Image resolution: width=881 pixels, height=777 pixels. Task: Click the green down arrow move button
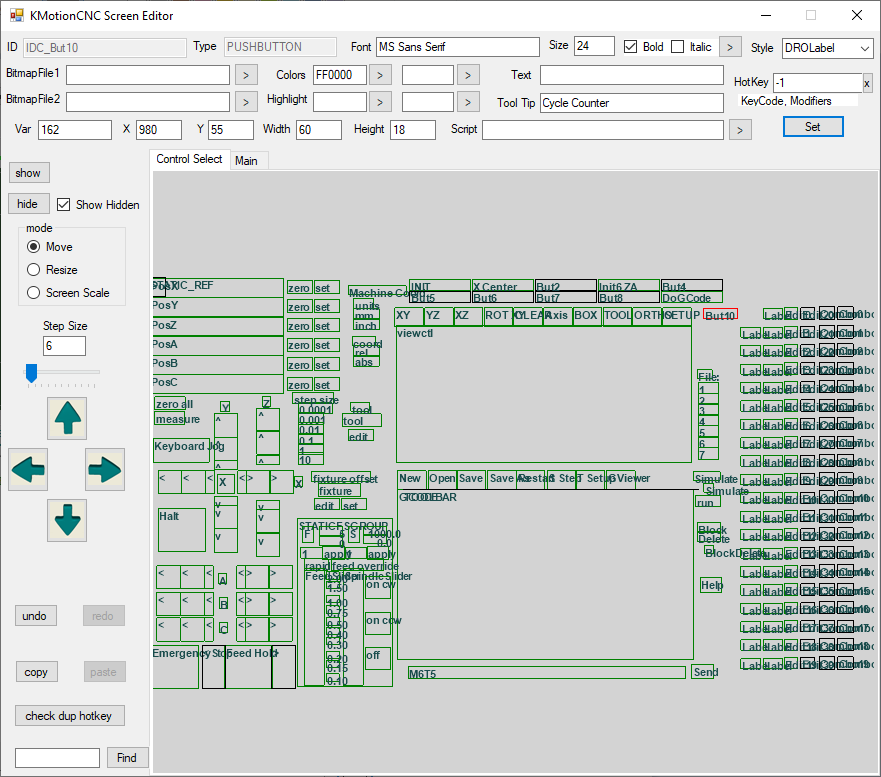67,520
